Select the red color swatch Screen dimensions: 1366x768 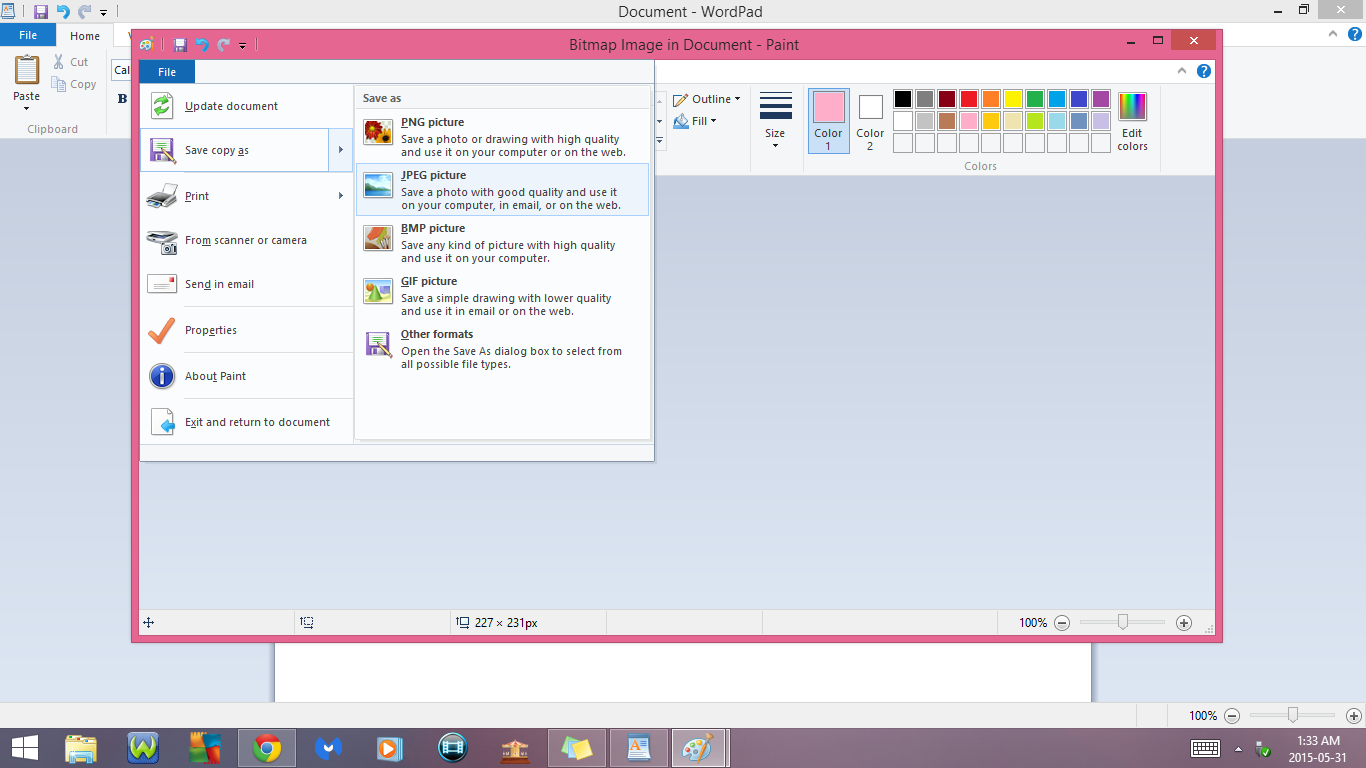click(x=969, y=98)
